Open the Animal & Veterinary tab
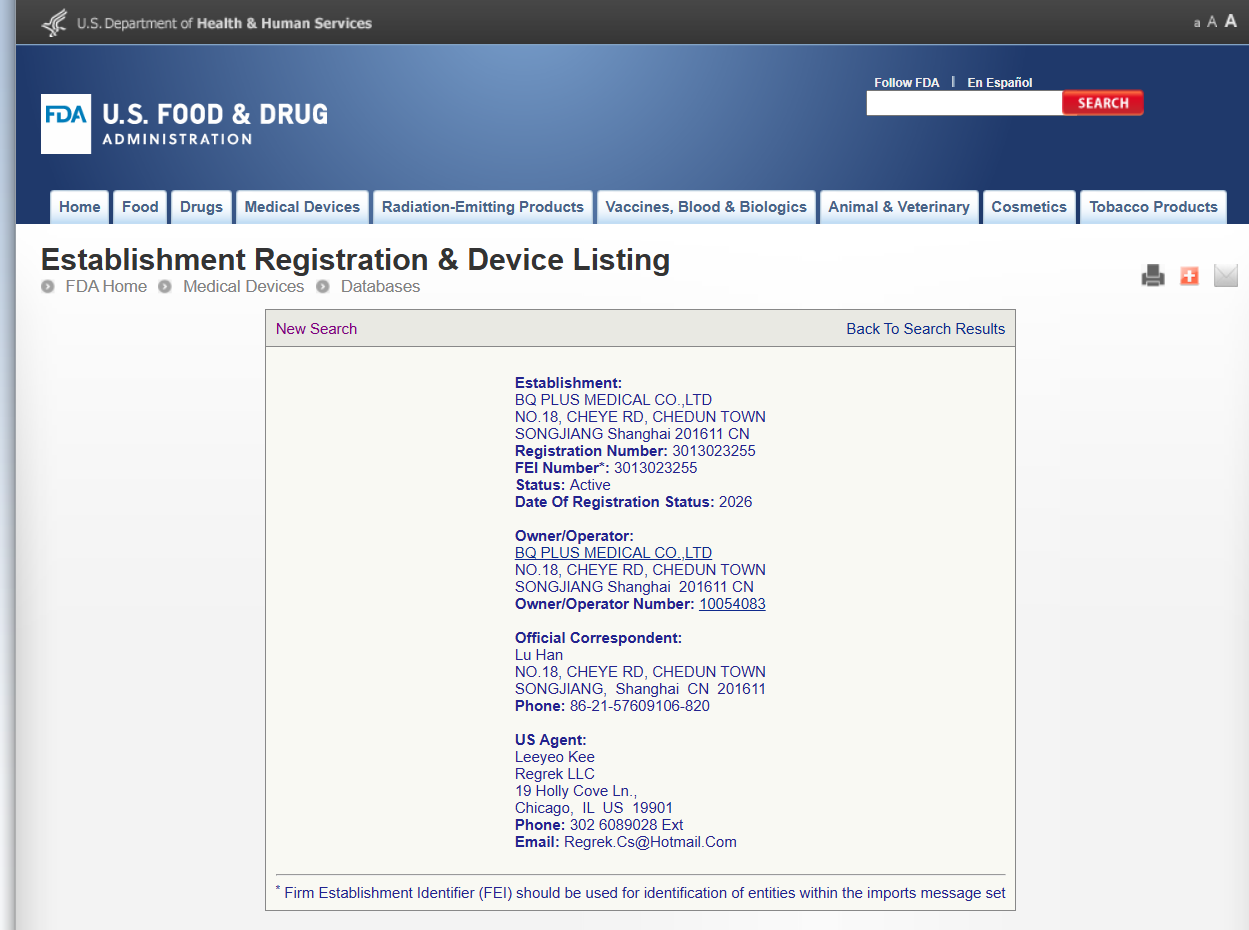The width and height of the screenshot is (1249, 930). [899, 207]
